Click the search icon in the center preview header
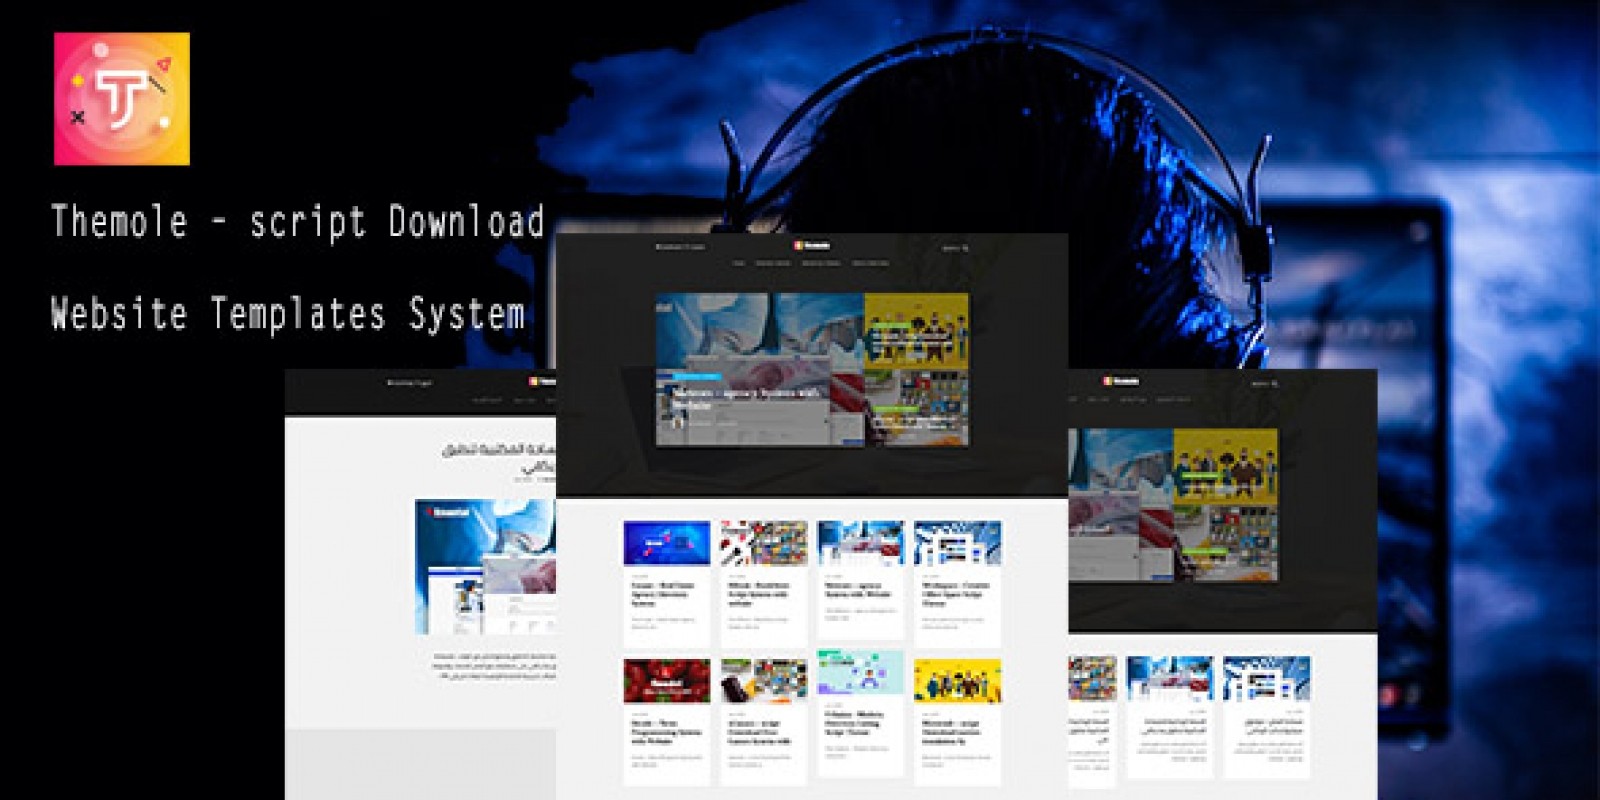The width and height of the screenshot is (1600, 800). click(x=965, y=247)
